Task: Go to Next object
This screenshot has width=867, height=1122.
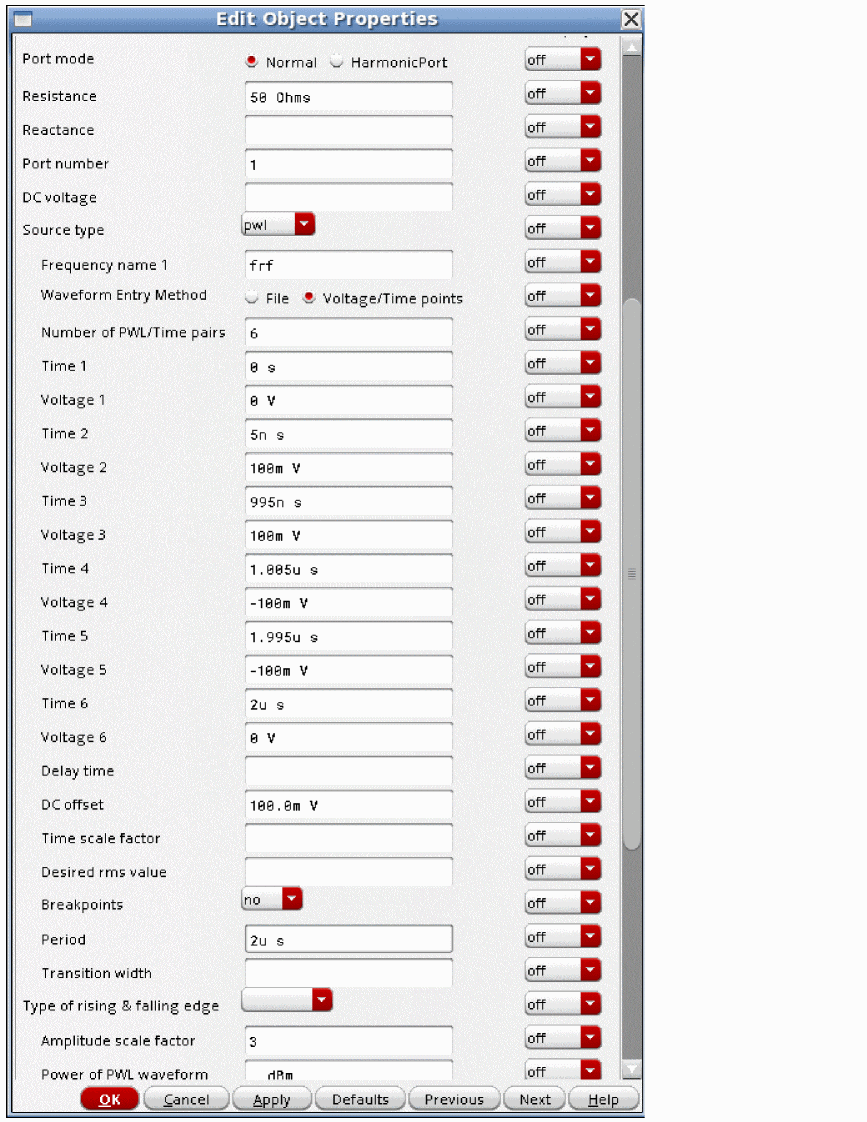Action: 534,1099
